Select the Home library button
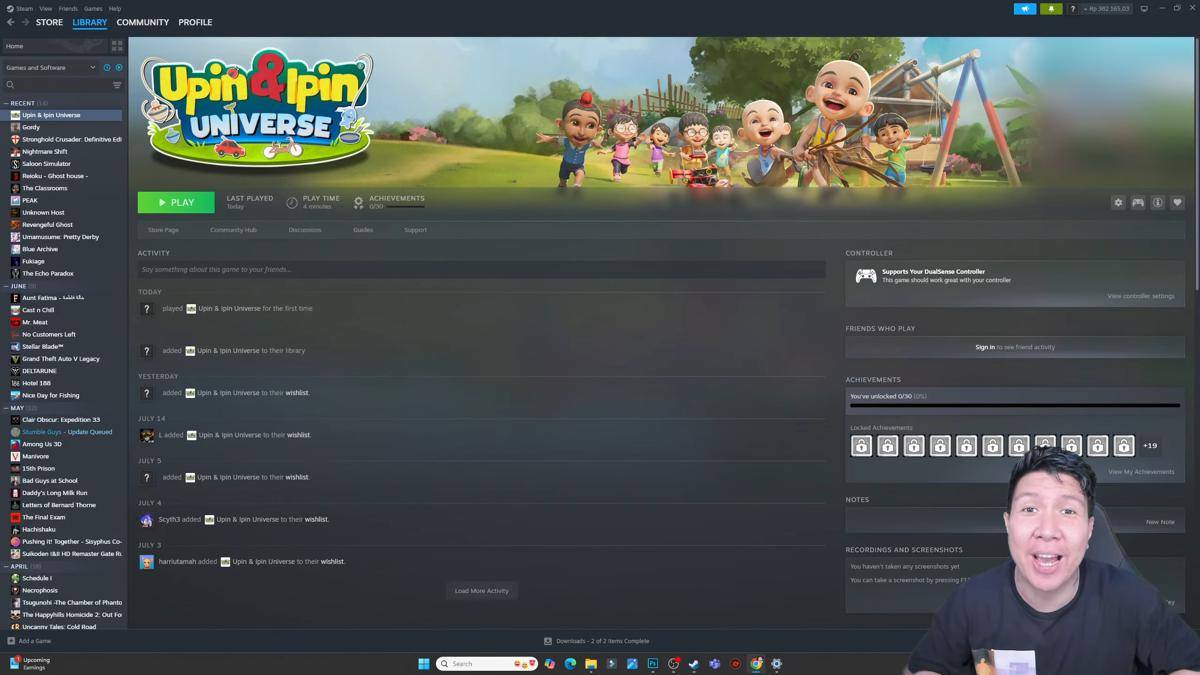 55,46
